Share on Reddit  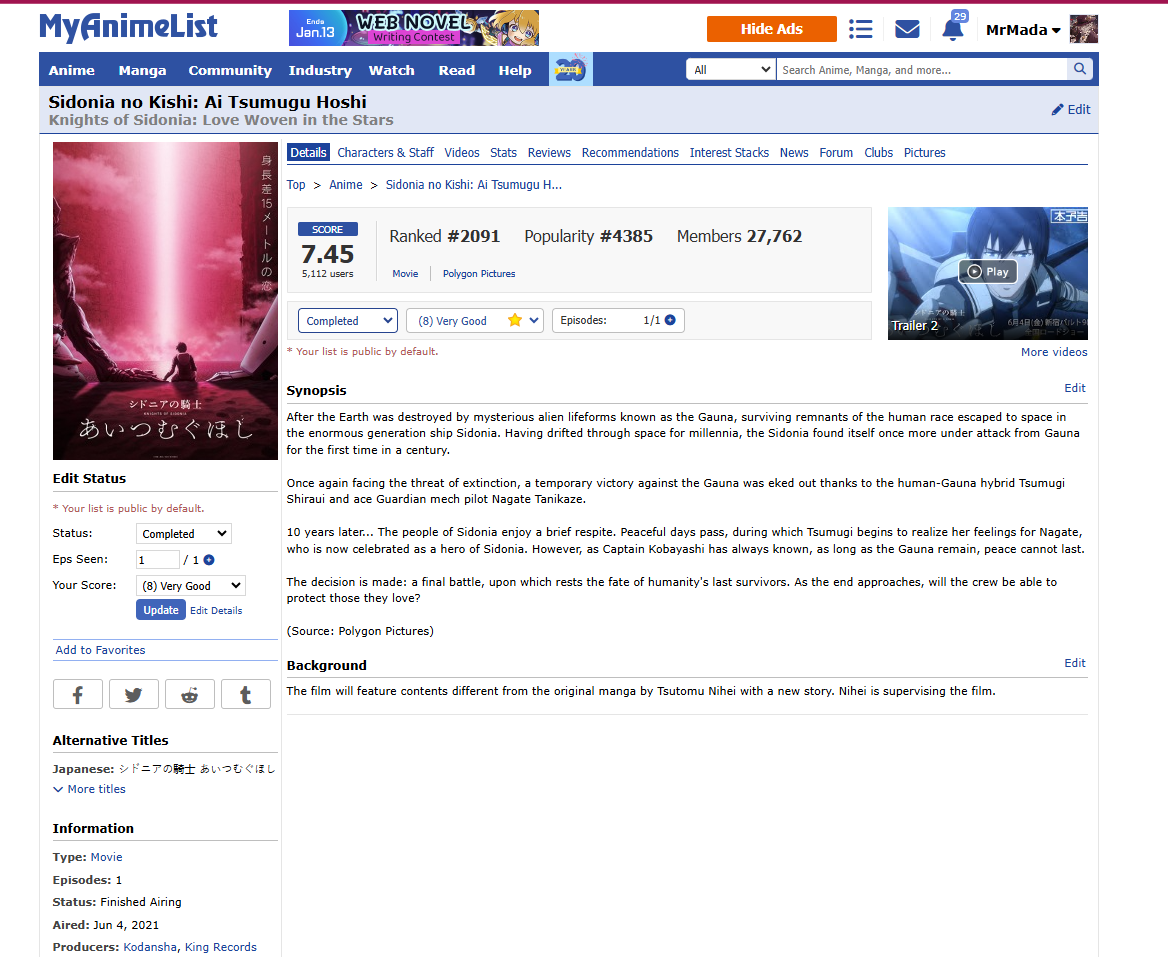click(190, 694)
